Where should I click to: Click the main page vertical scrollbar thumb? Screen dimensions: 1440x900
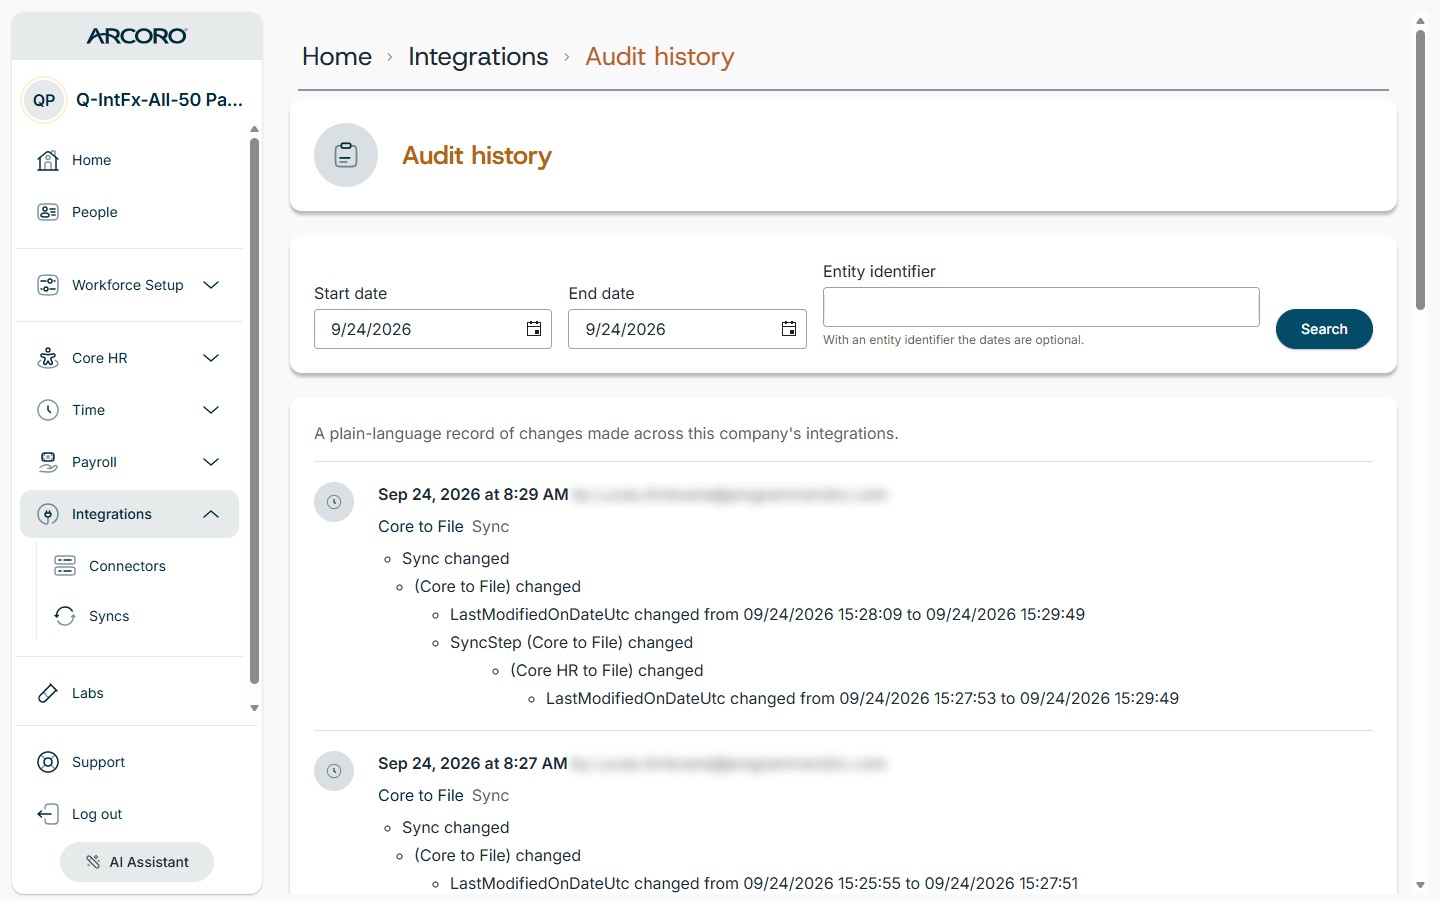click(x=1420, y=170)
